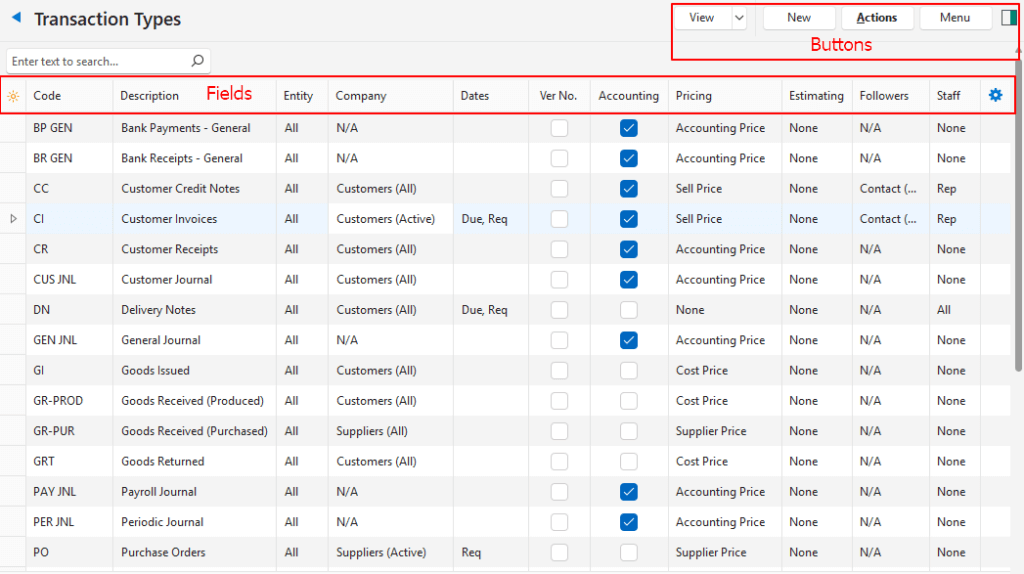Click the Pricing column header
The height and width of the screenshot is (574, 1024).
[x=694, y=96]
